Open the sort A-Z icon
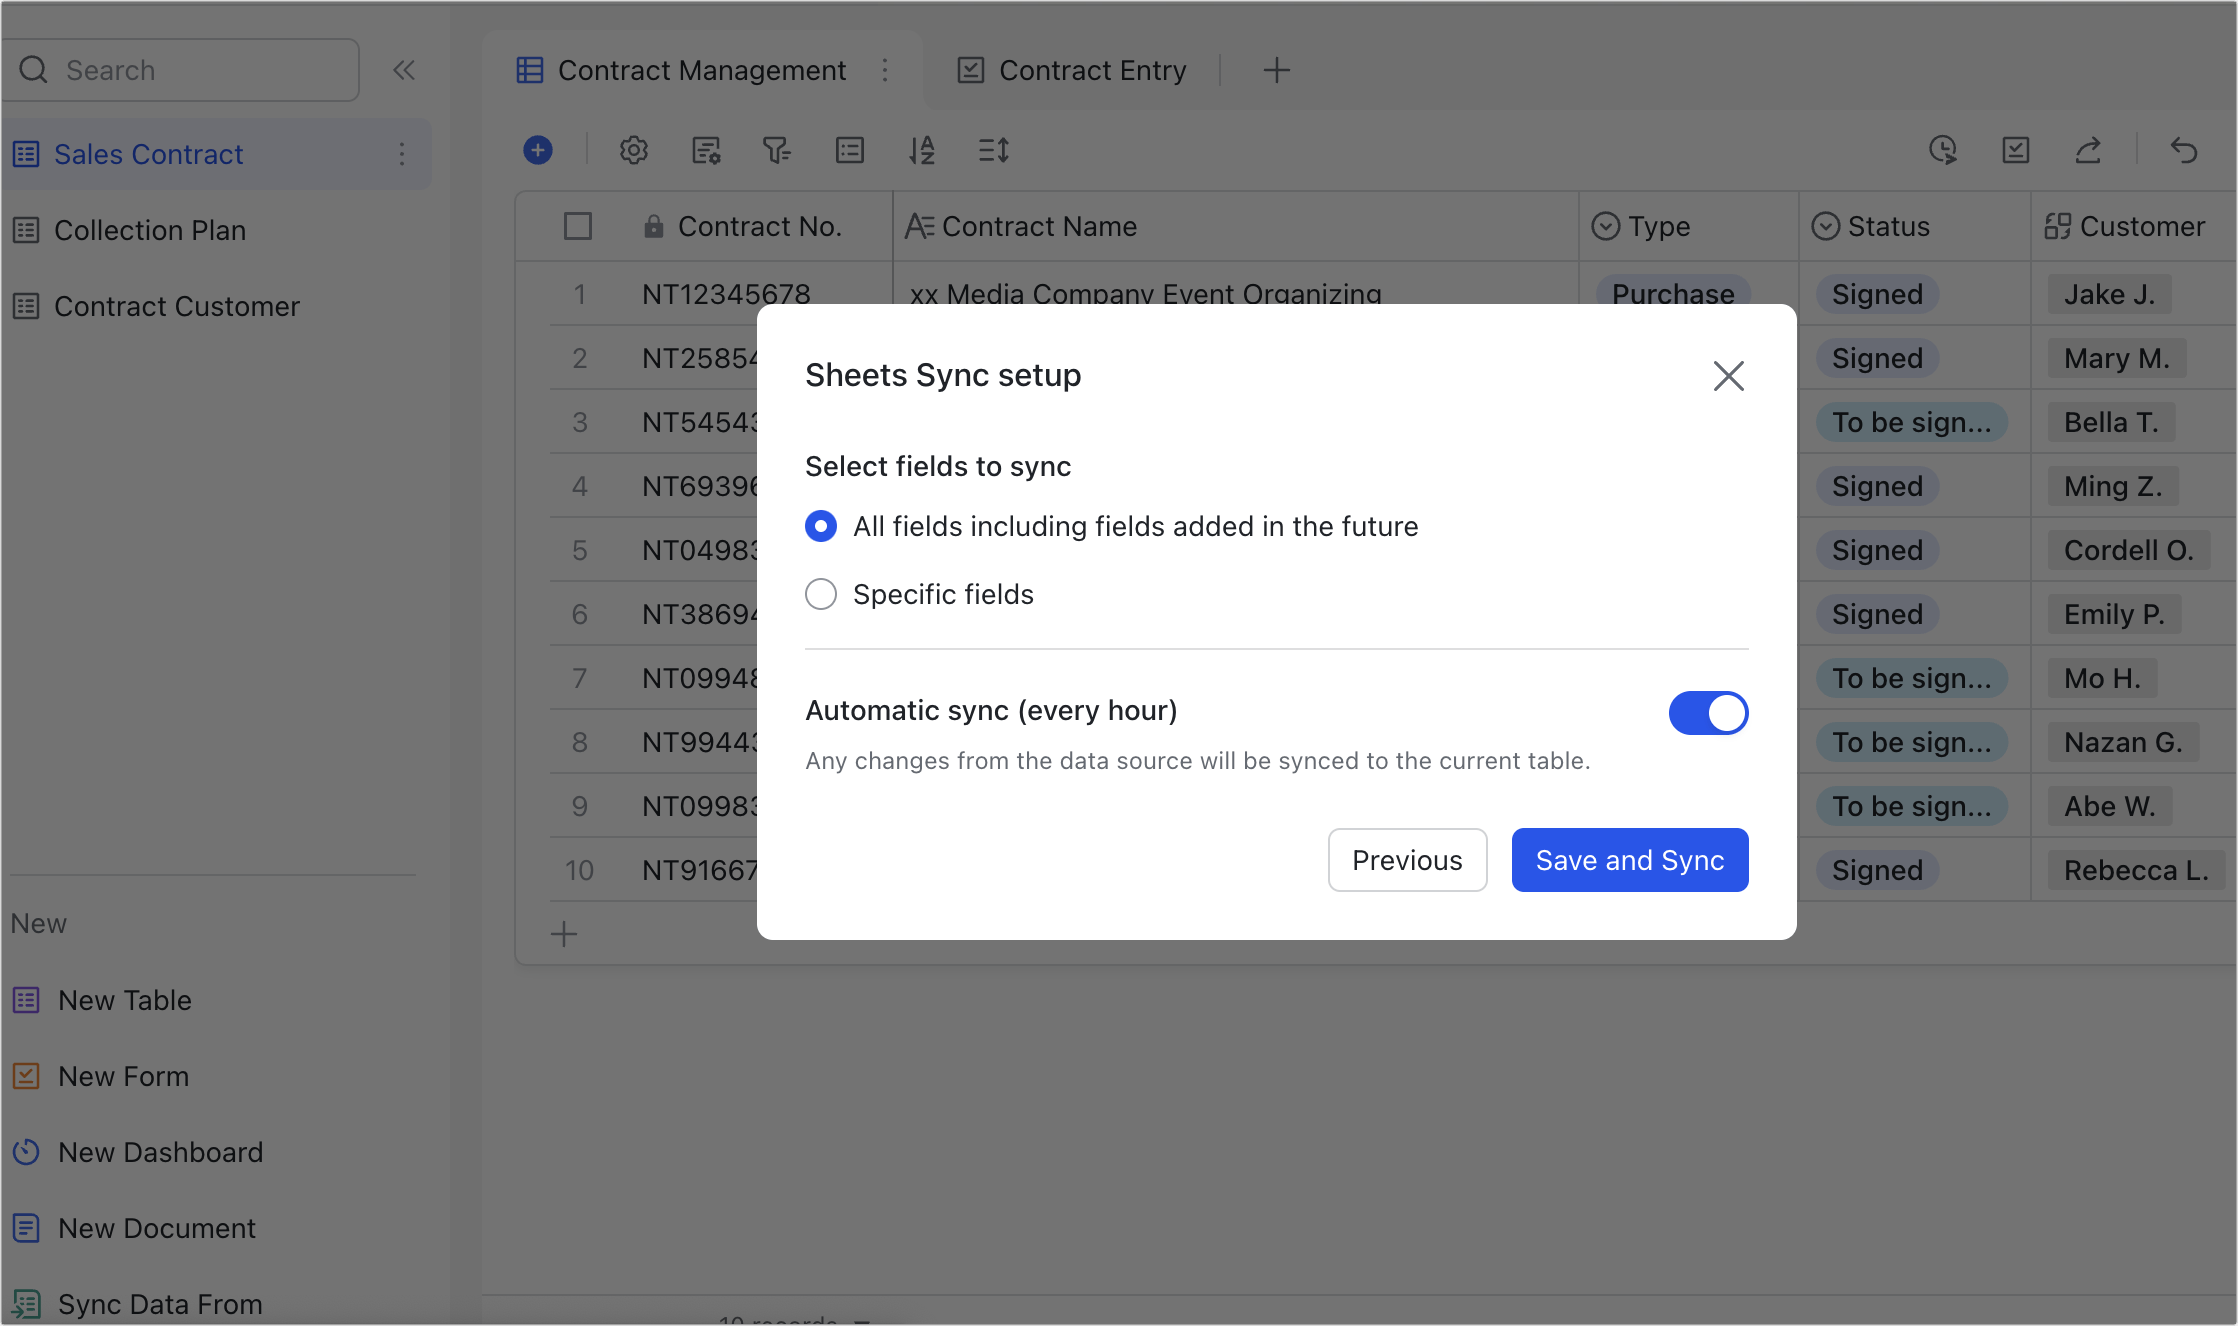Image resolution: width=2238 pixels, height=1326 pixels. [x=923, y=150]
